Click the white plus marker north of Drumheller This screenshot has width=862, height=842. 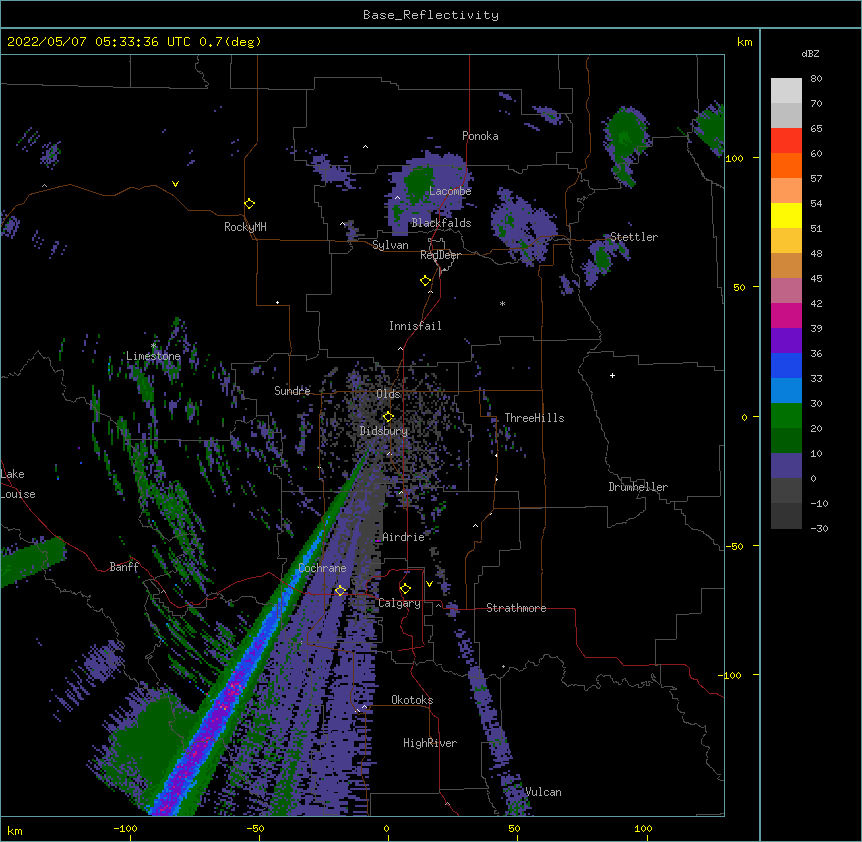(x=612, y=375)
